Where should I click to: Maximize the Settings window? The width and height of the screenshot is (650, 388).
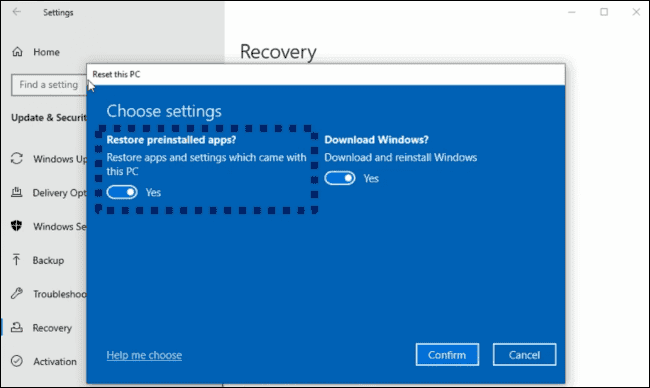[604, 12]
